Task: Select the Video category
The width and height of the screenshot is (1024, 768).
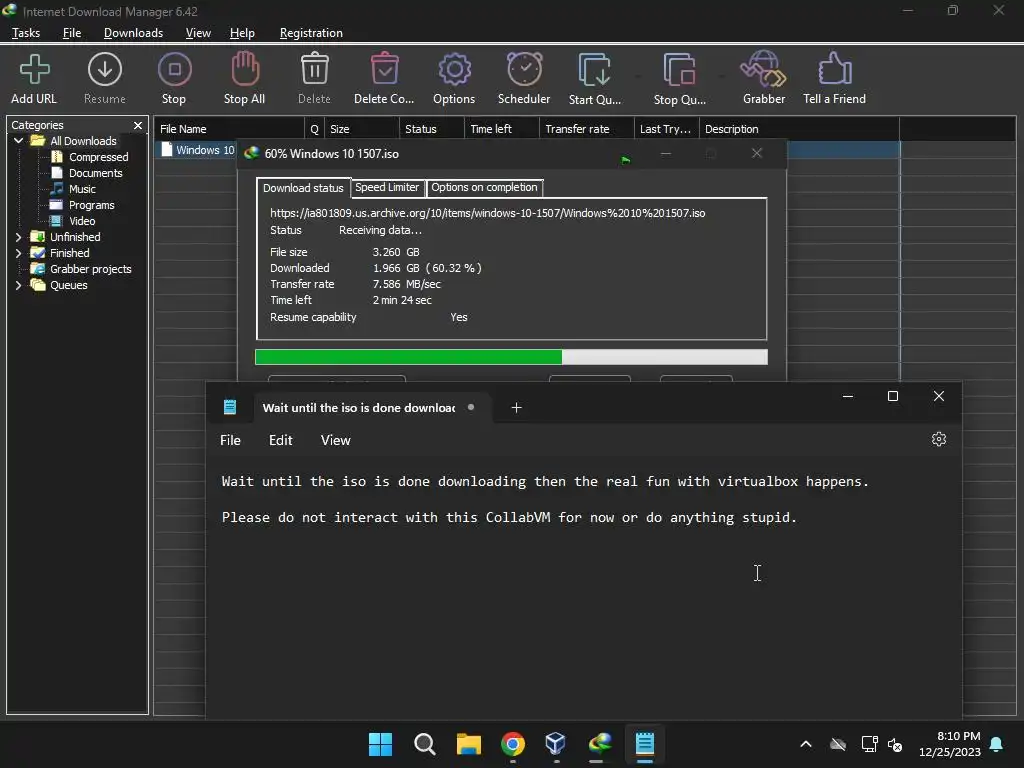Action: click(82, 221)
